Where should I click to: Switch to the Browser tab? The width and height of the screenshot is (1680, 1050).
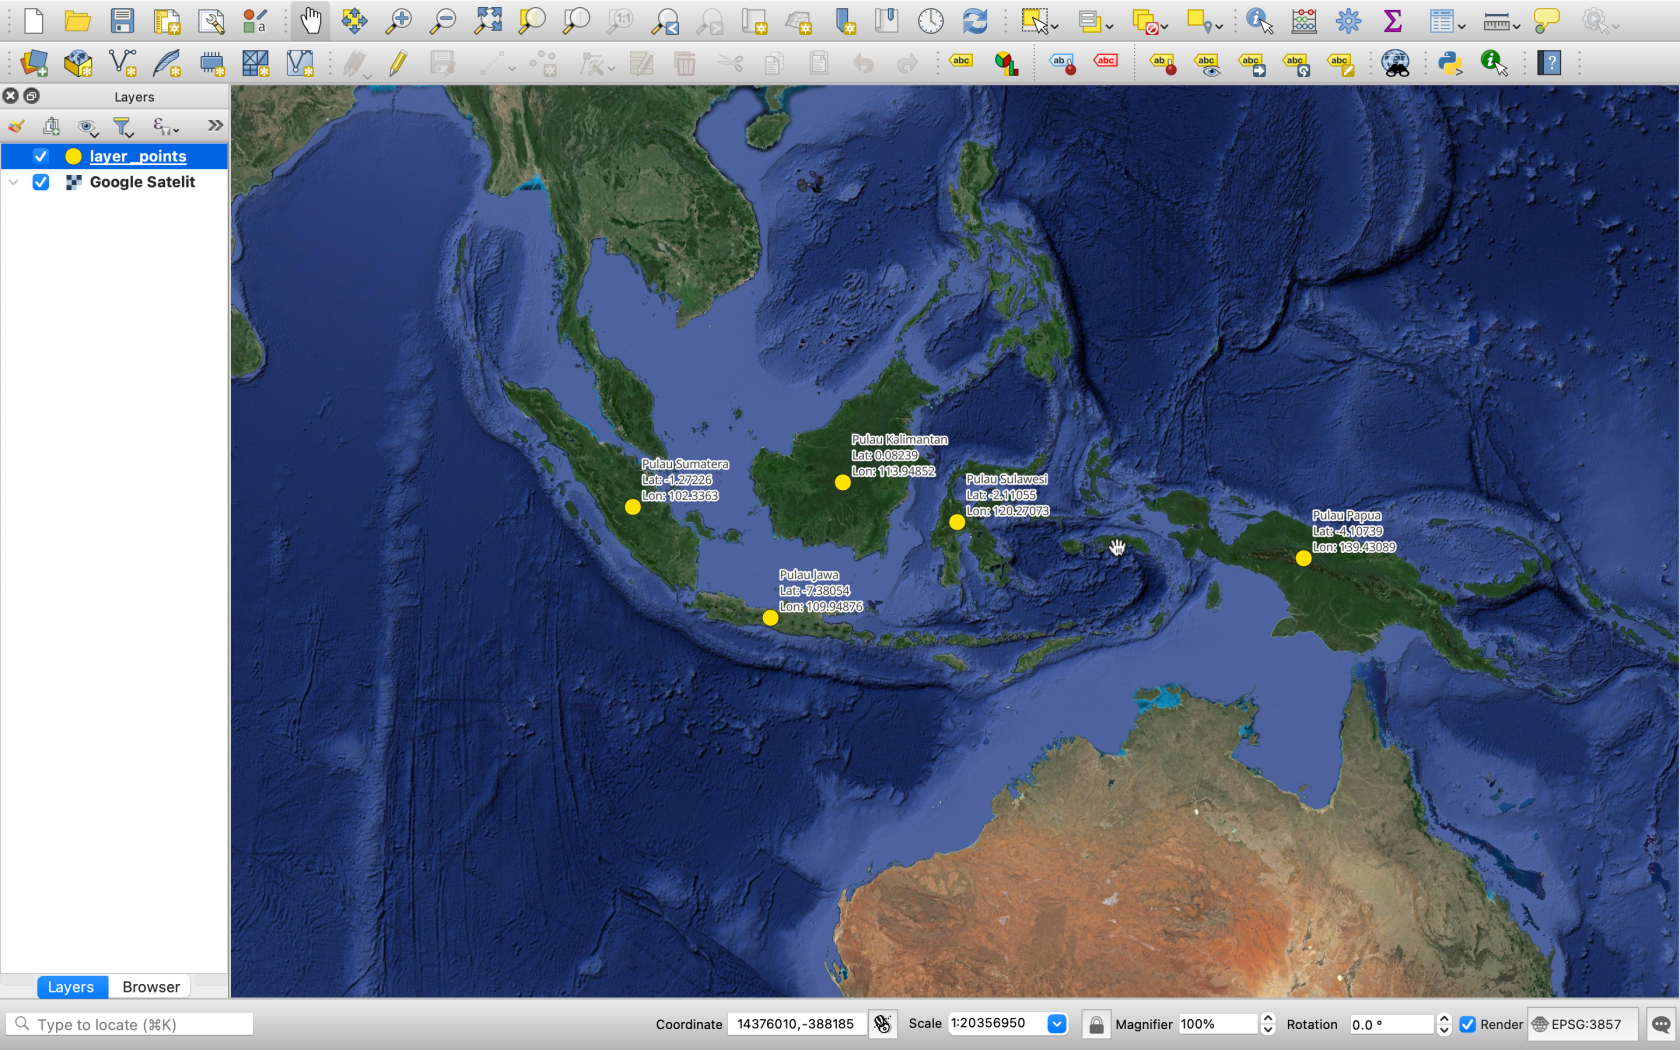click(151, 987)
